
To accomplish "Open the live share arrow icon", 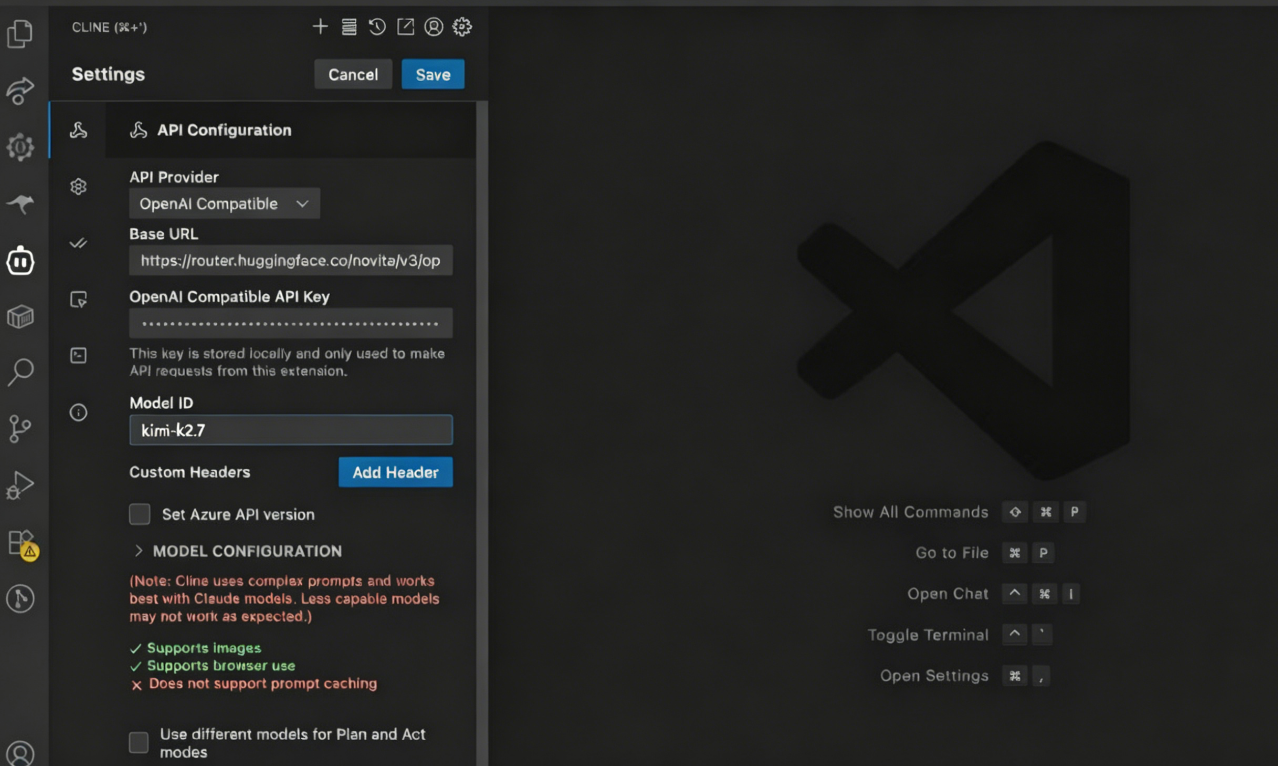I will 20,91.
